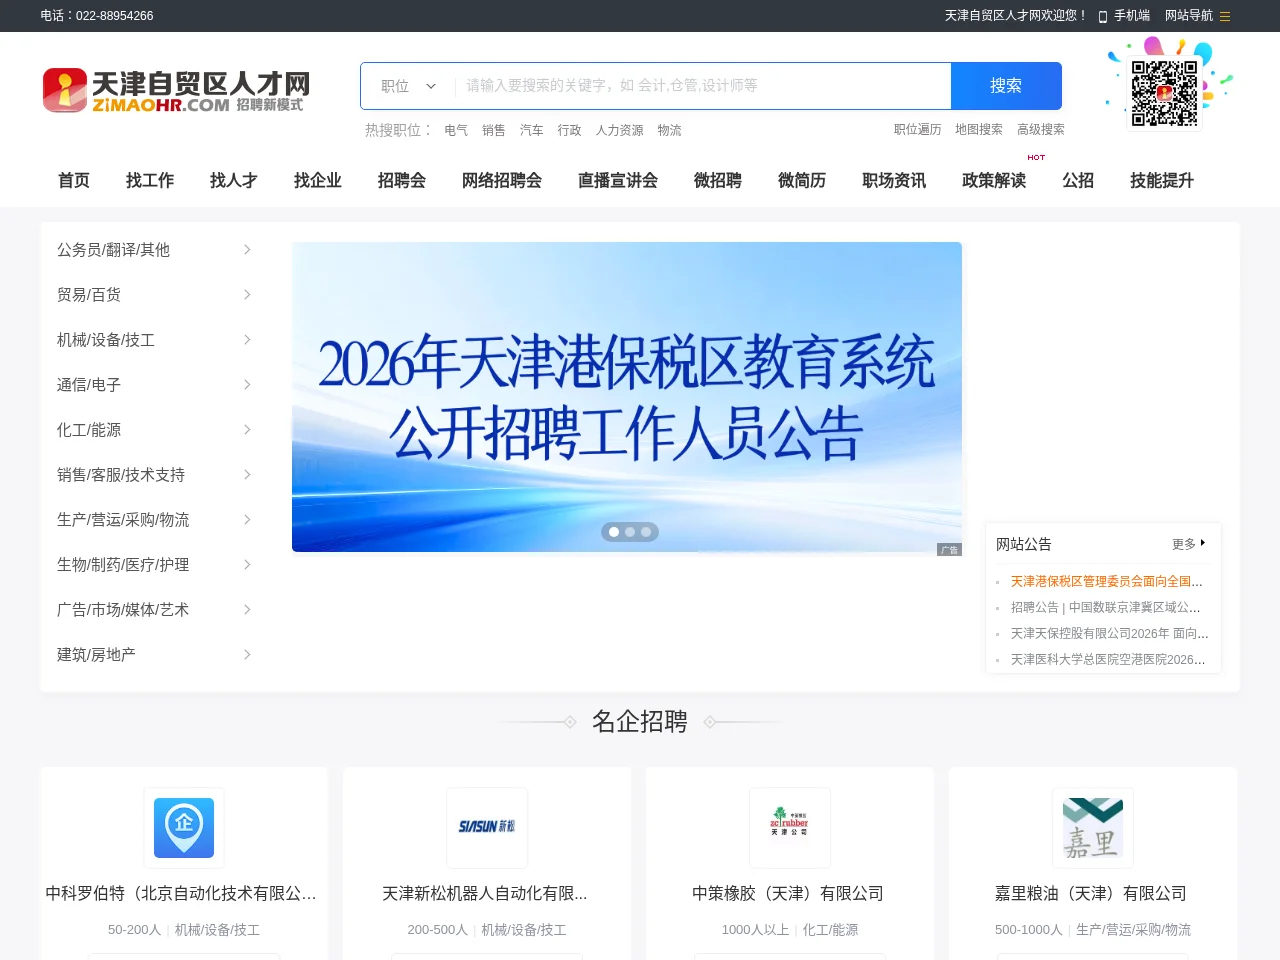1280x960 pixels.
Task: Open the 手机端 mobile phone icon link
Action: pos(1103,16)
